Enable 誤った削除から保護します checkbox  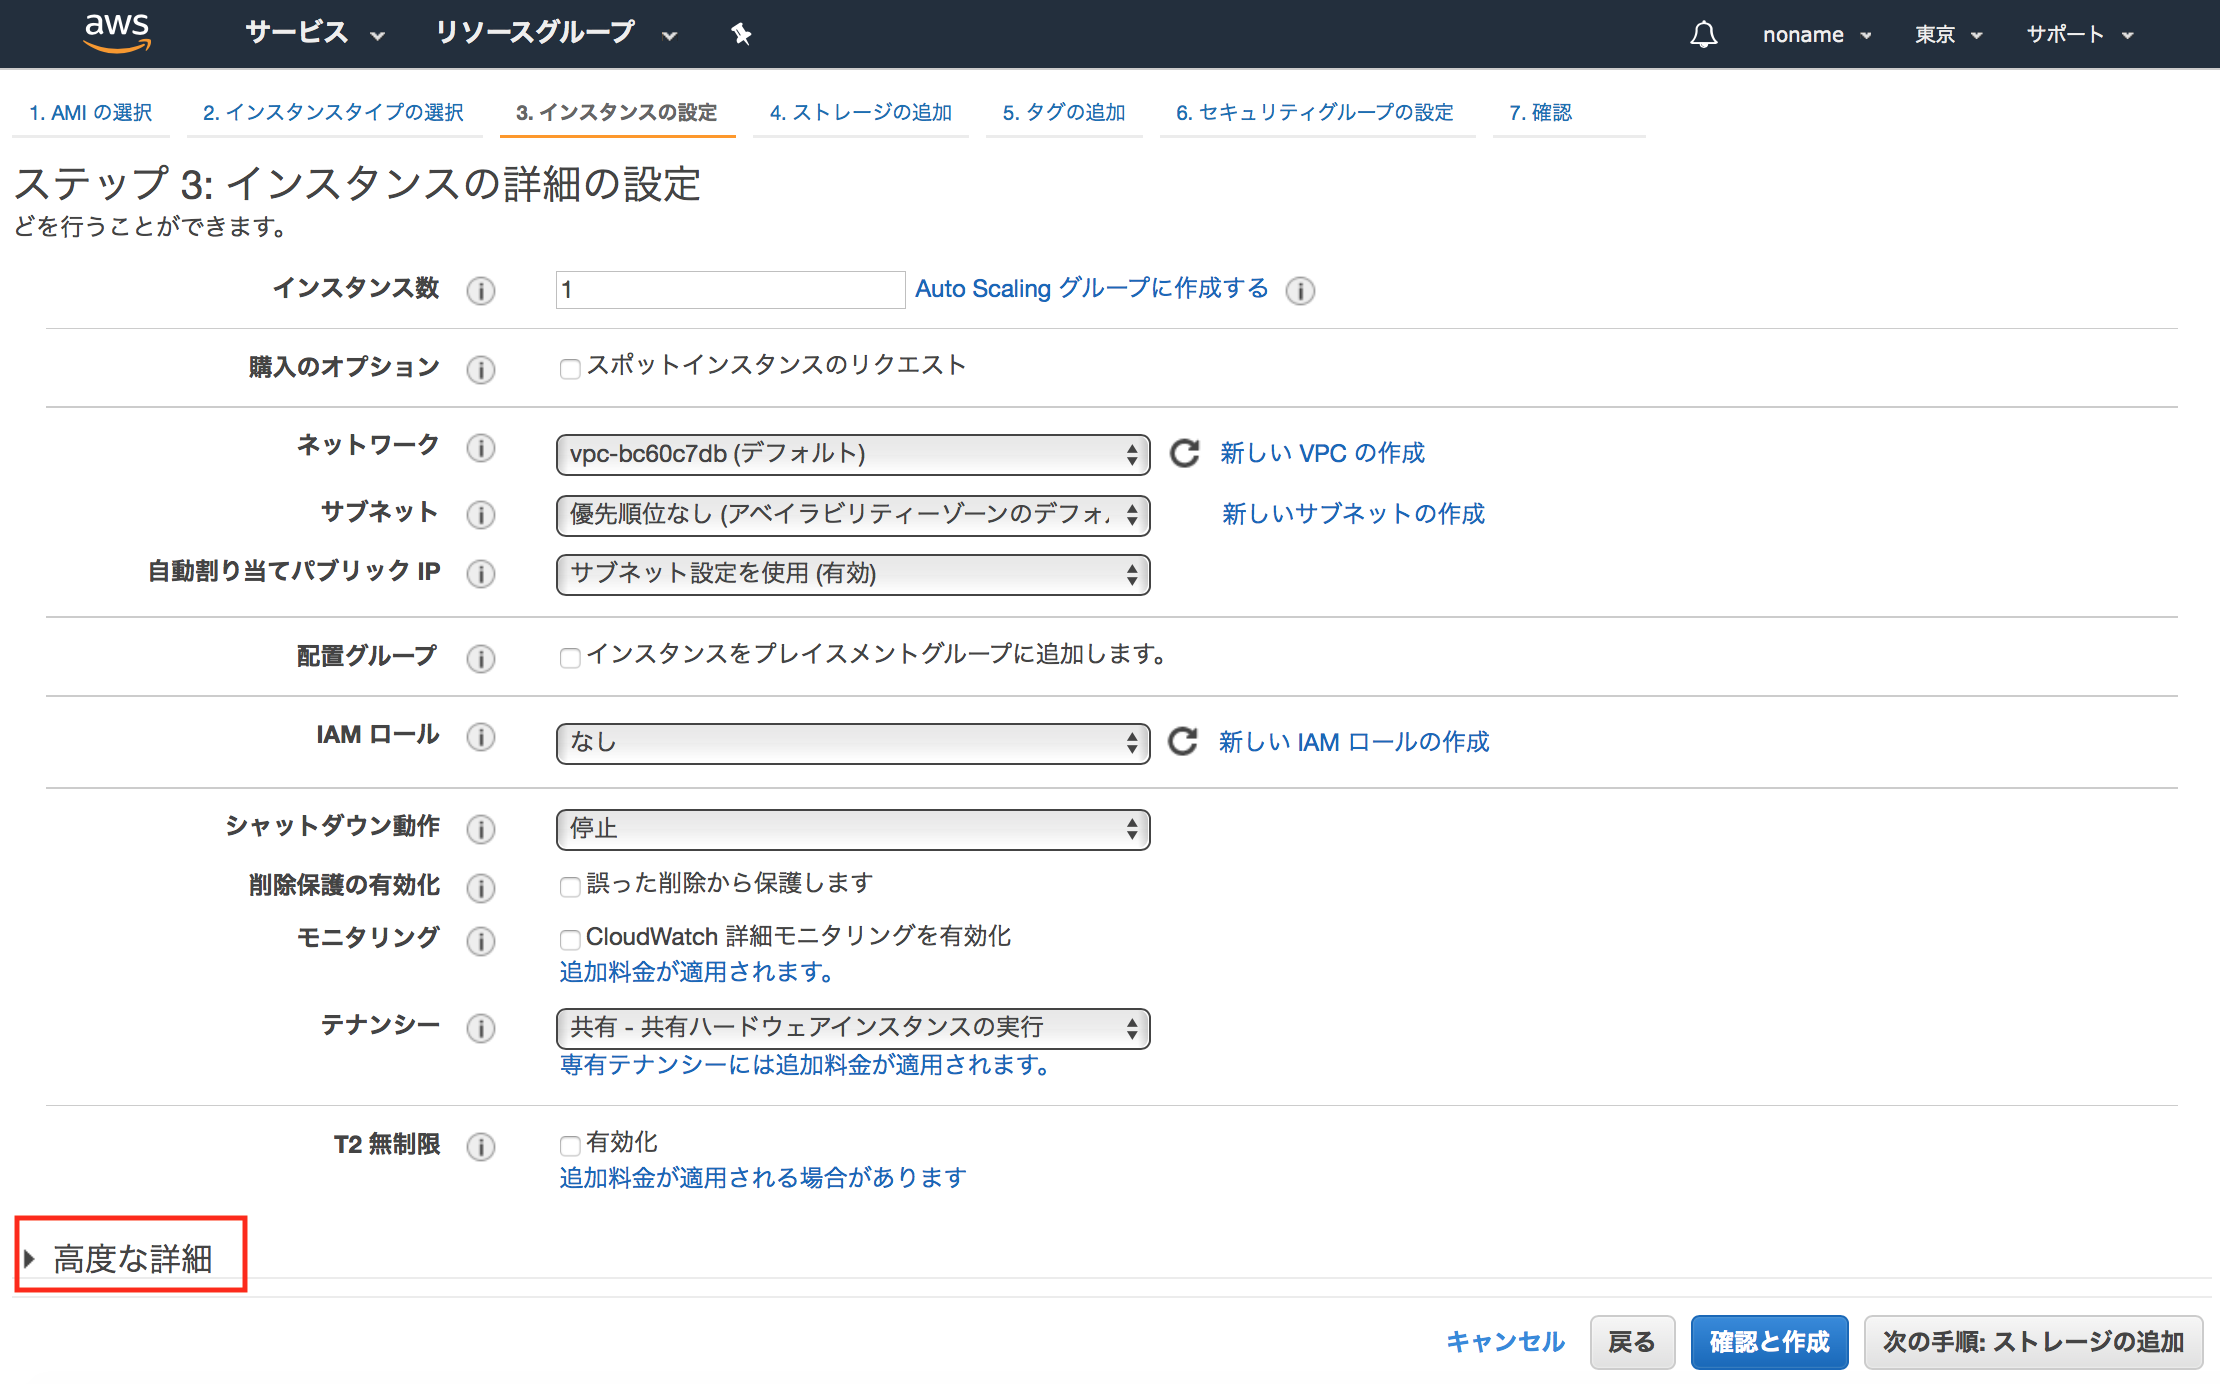(570, 887)
